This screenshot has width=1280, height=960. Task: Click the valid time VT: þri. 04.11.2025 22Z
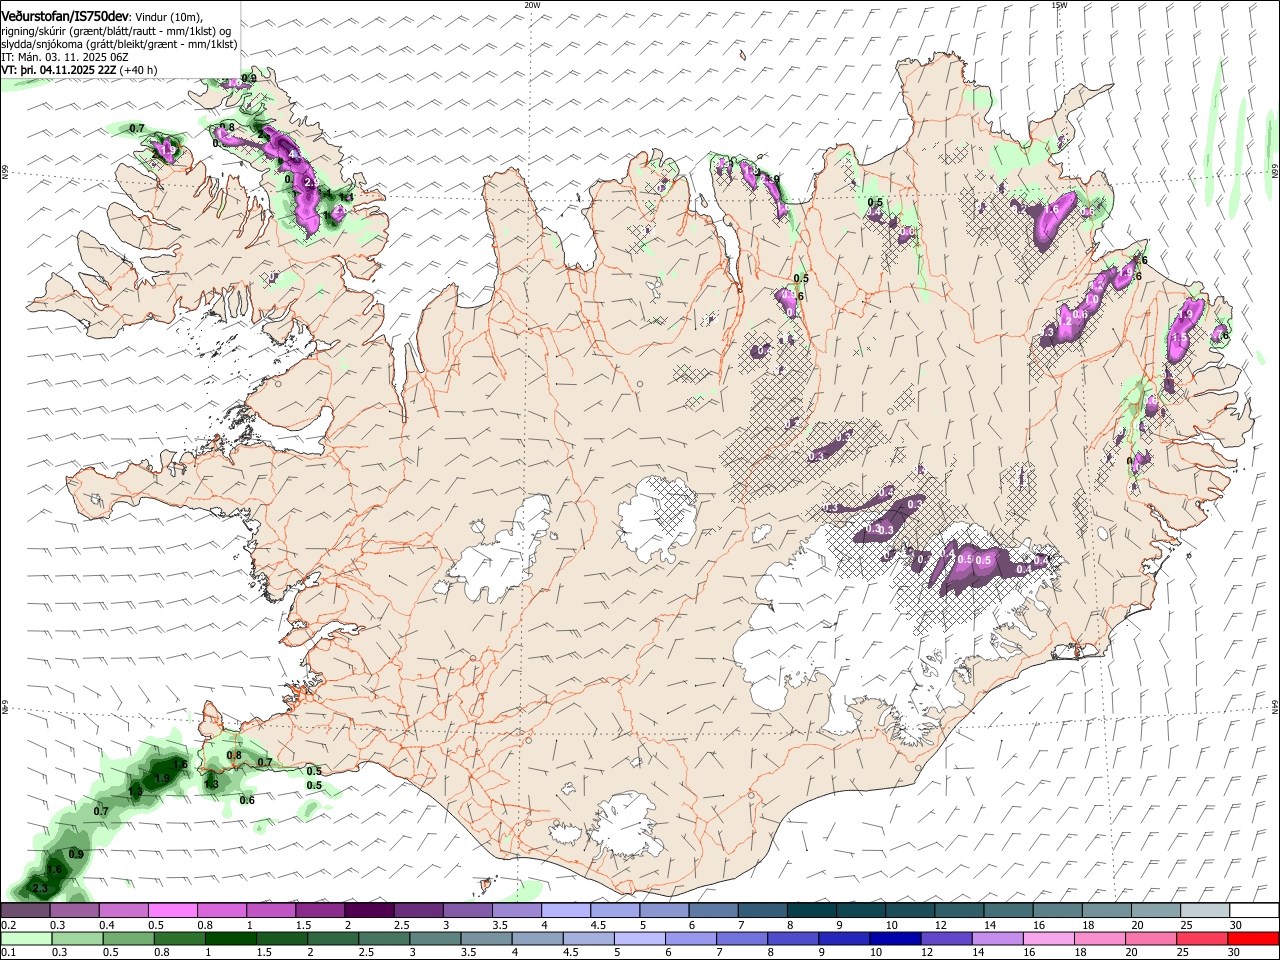[x=58, y=70]
